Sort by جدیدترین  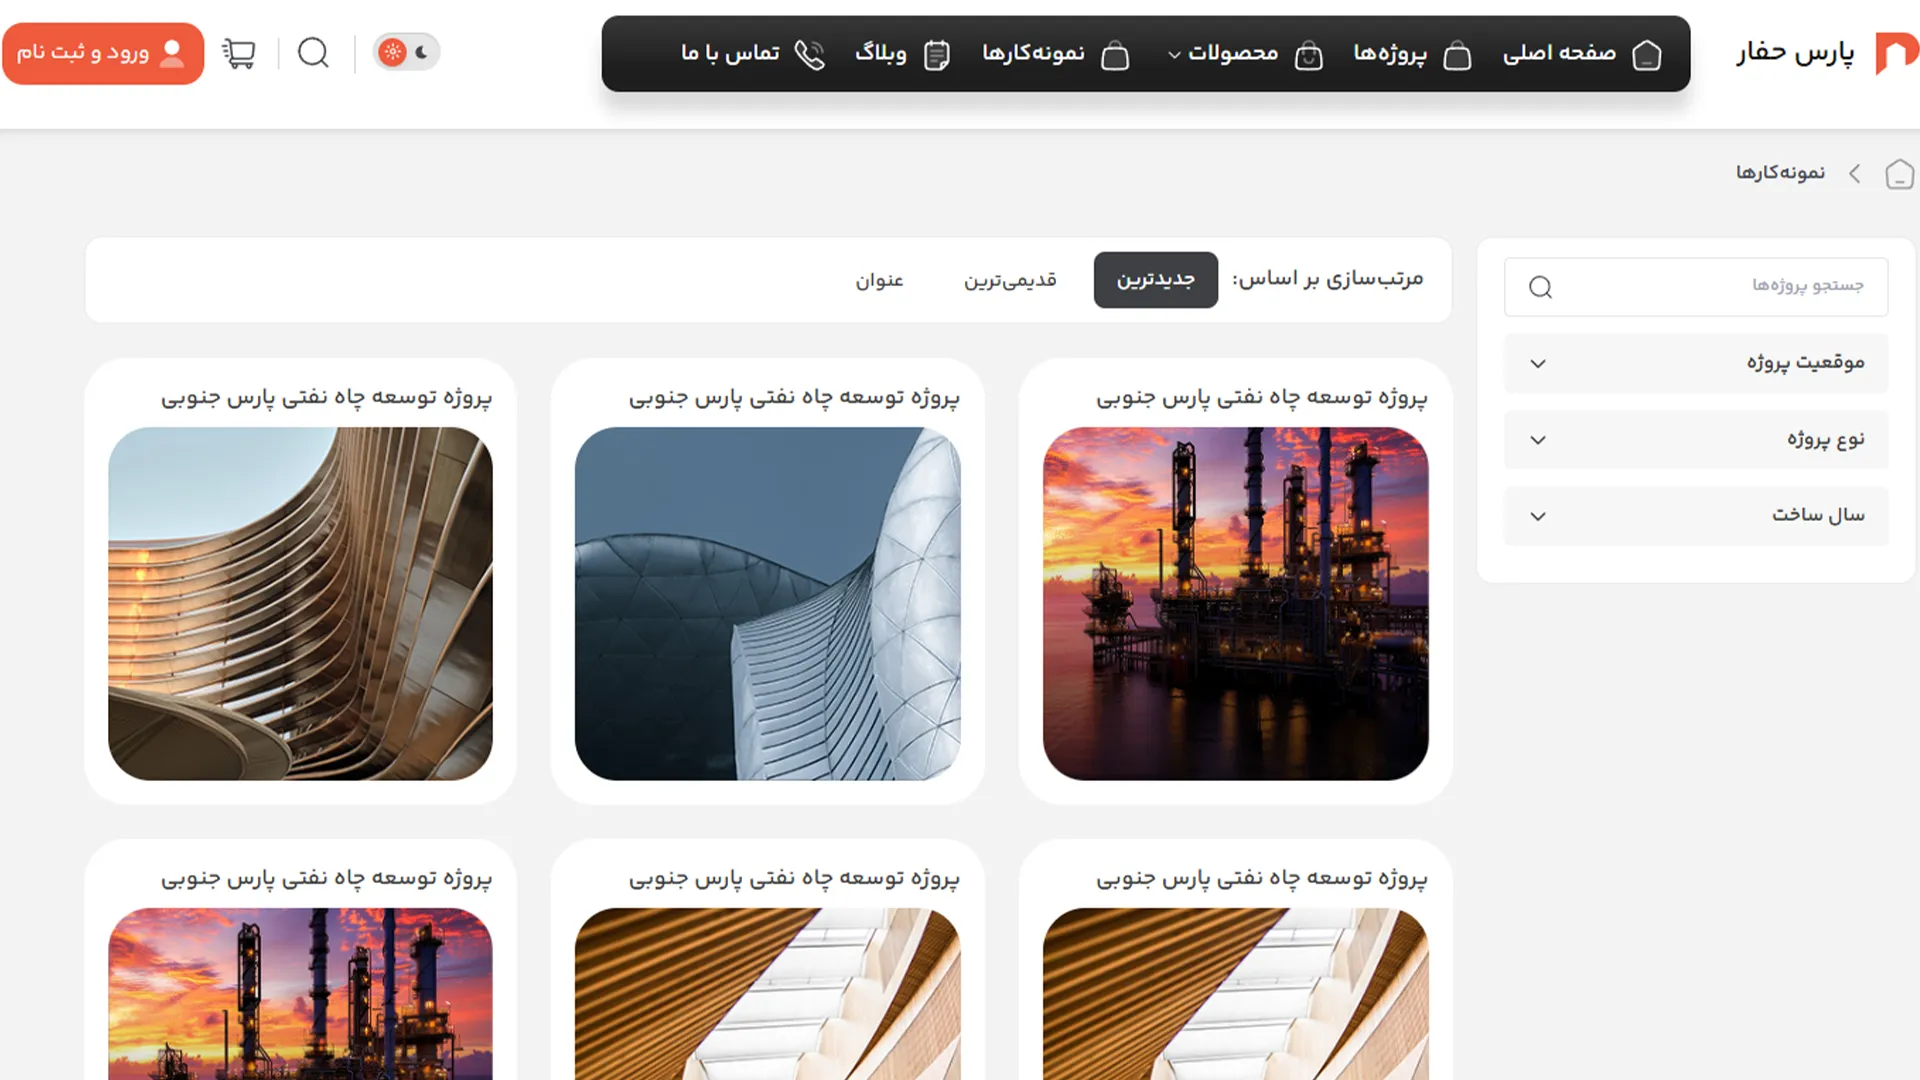pos(1155,280)
